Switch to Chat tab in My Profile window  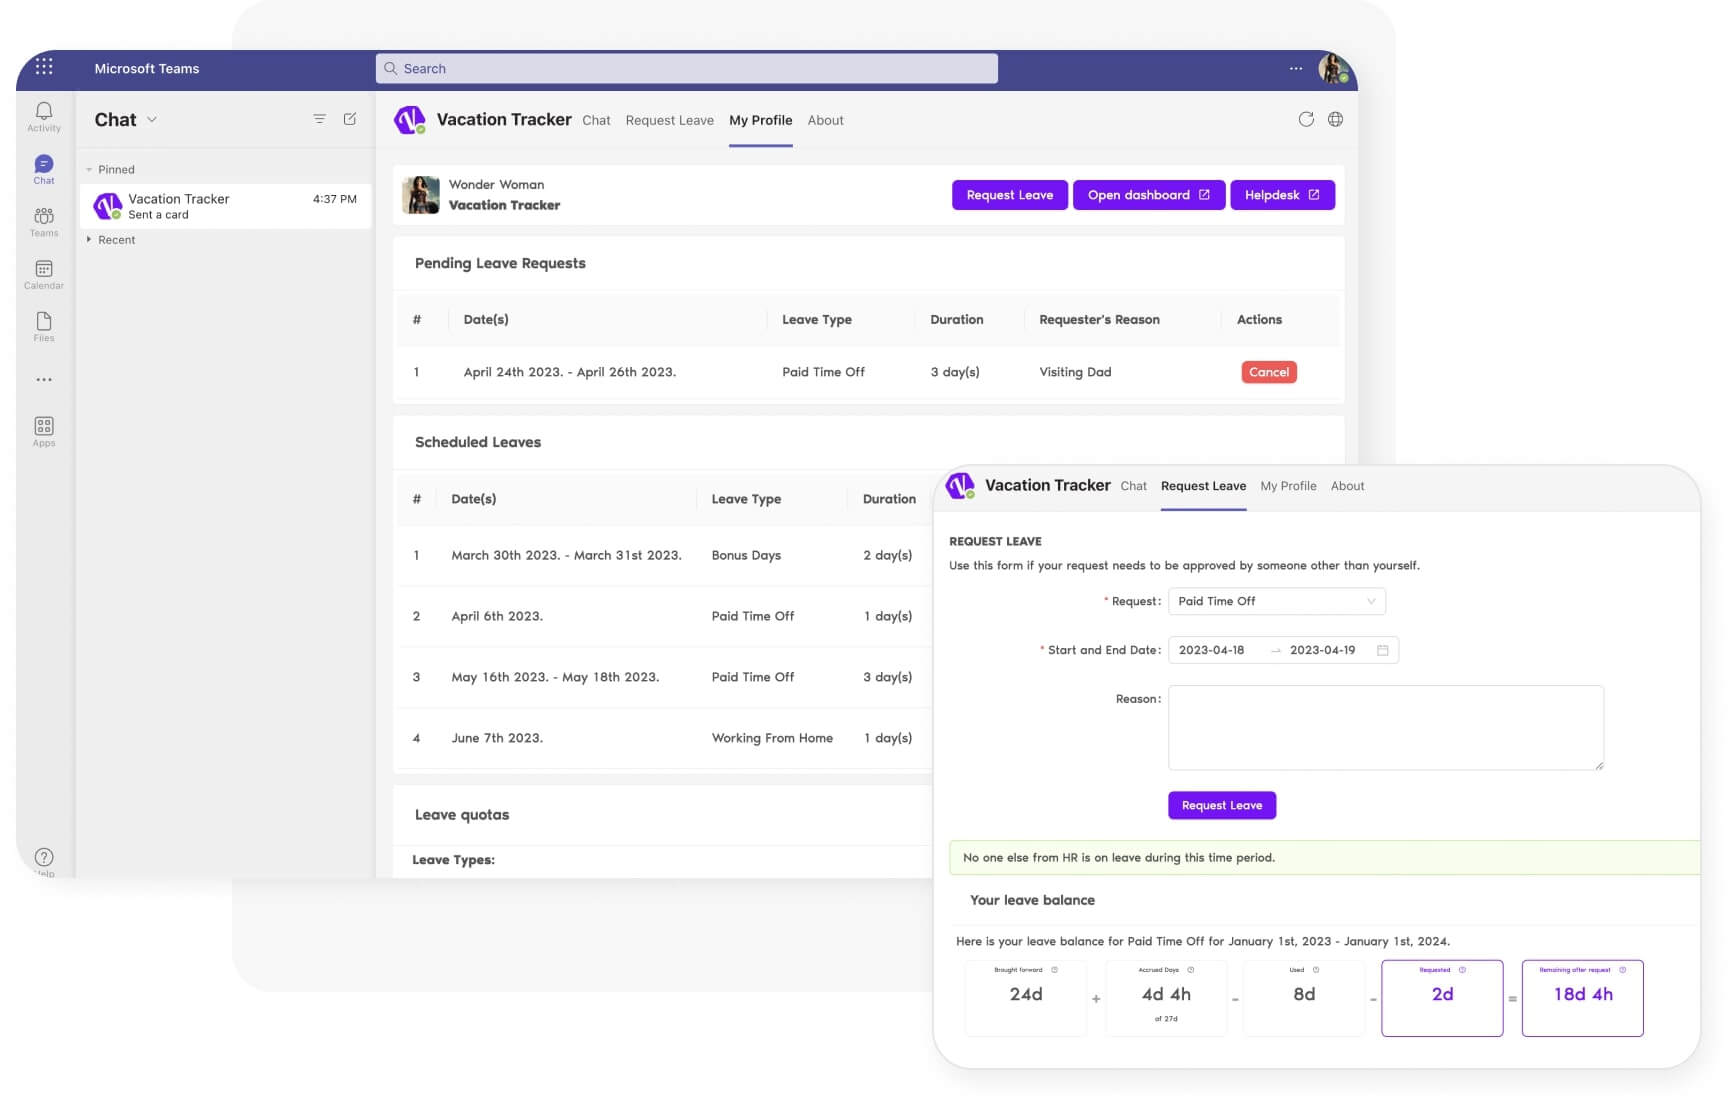pos(596,120)
